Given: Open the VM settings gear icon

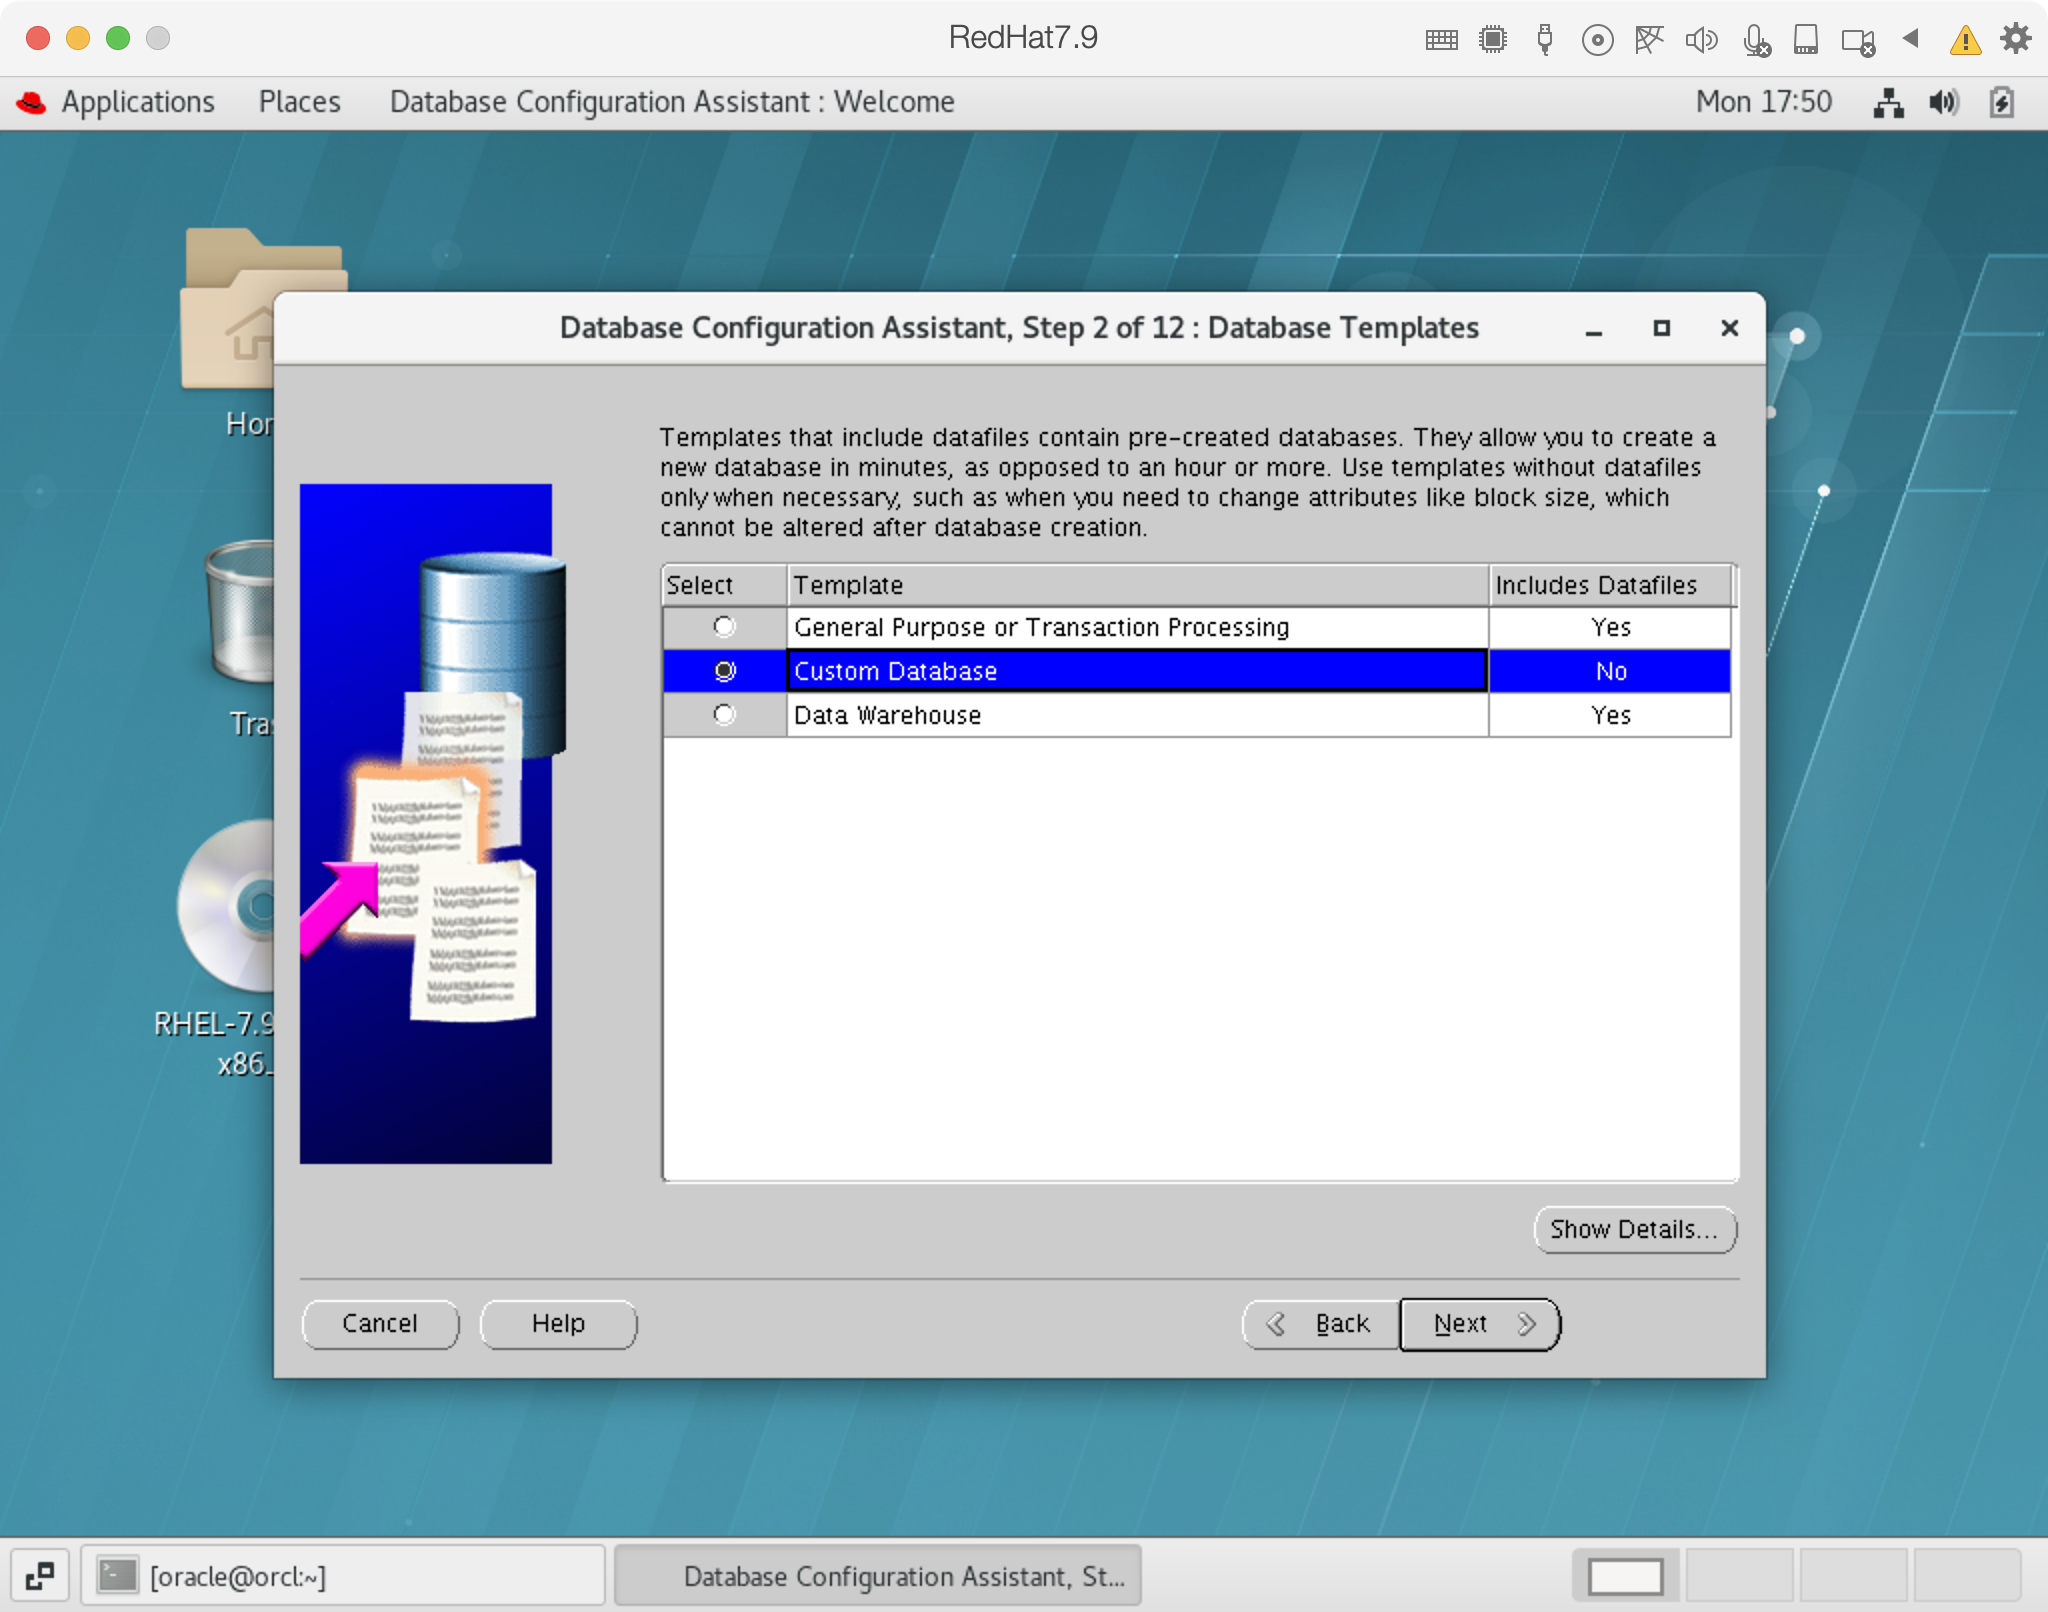Looking at the screenshot, I should point(2015,39).
